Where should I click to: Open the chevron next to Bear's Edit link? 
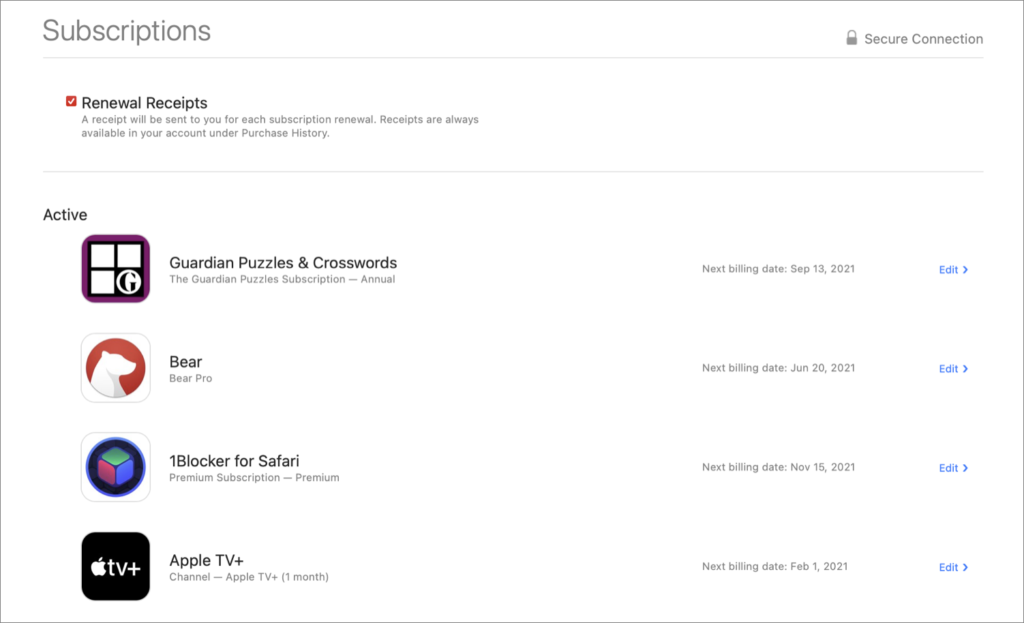[966, 368]
